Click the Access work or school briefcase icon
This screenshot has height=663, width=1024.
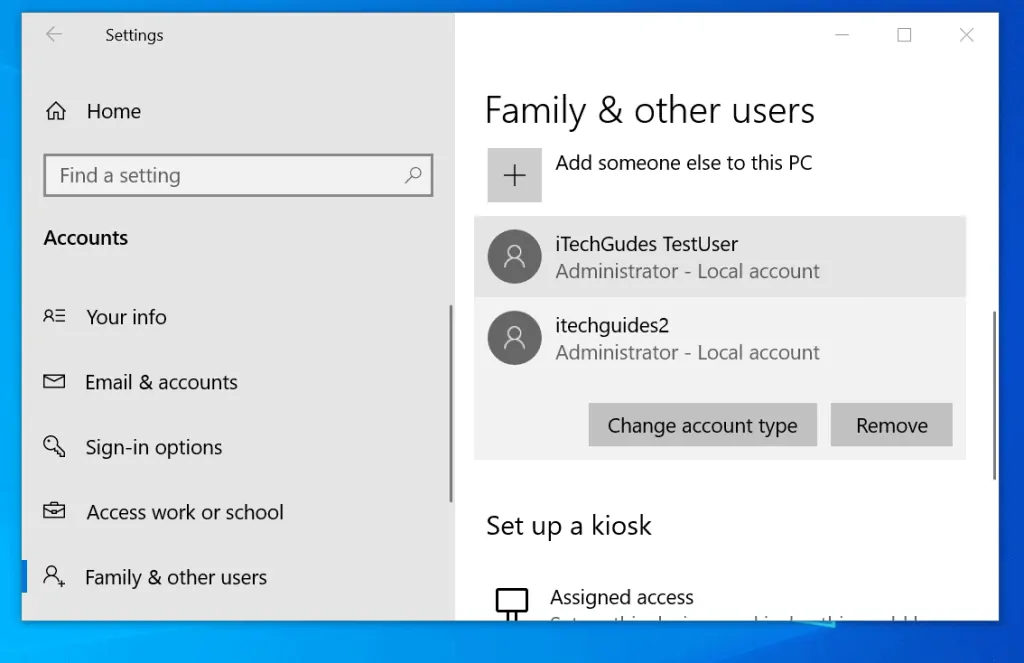click(54, 512)
